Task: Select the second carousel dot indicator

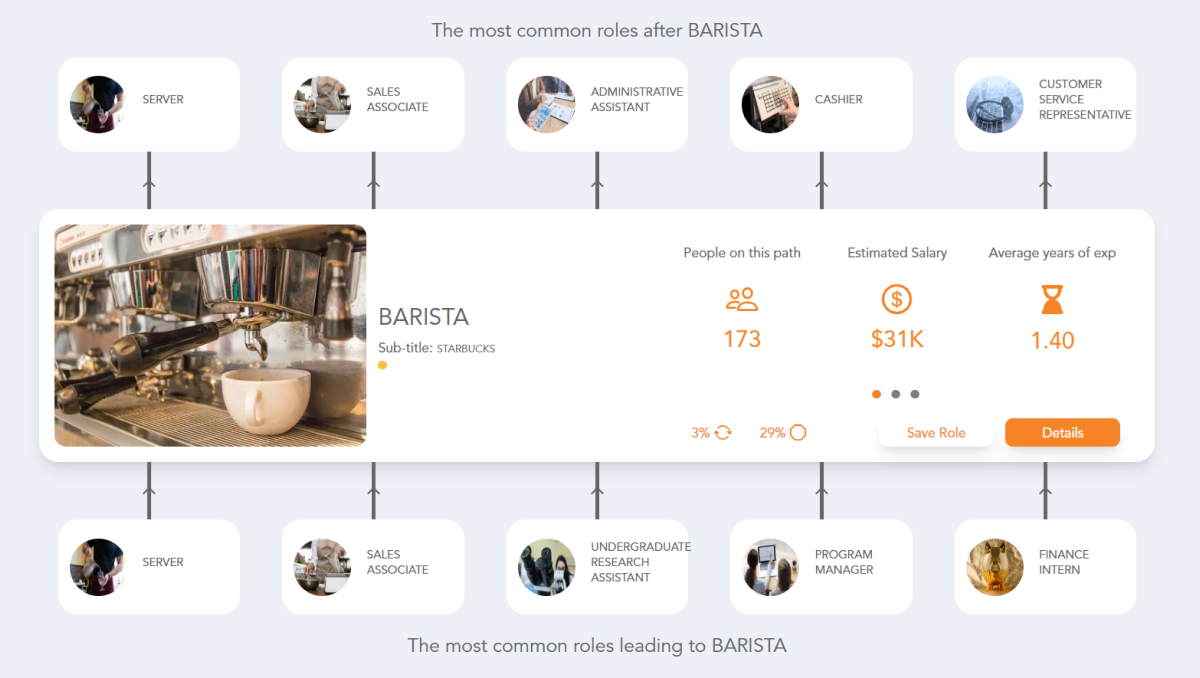Action: pos(896,394)
